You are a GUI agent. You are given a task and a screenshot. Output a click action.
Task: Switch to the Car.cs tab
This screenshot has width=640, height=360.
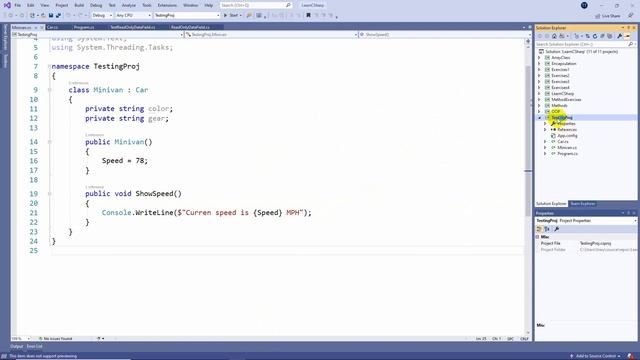tap(52, 27)
